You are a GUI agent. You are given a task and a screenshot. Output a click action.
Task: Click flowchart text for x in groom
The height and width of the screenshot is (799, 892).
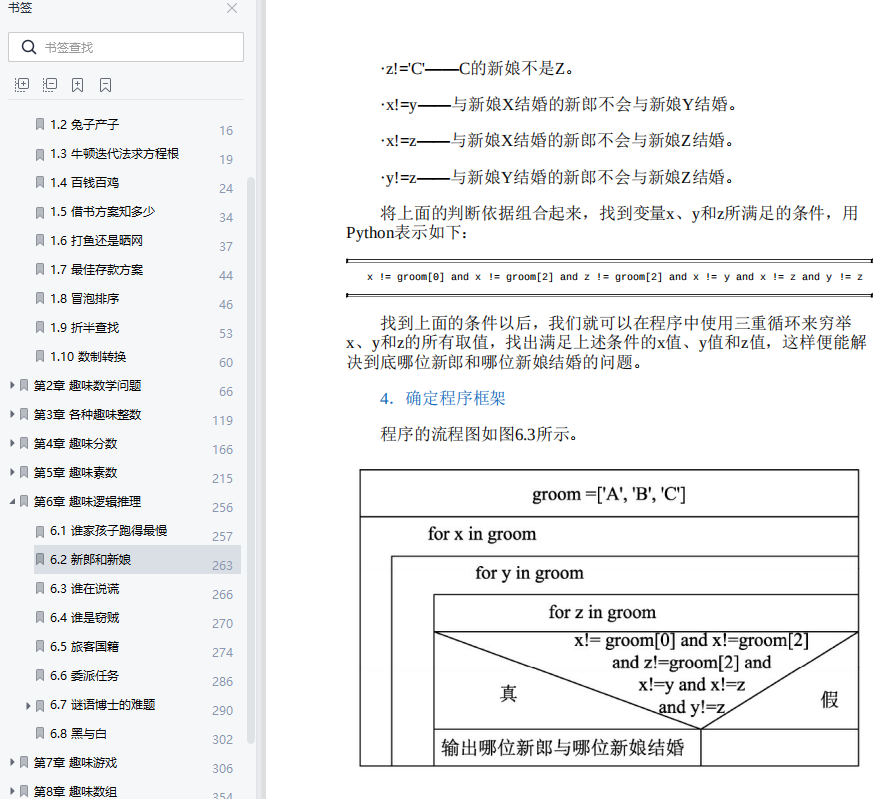coord(482,534)
